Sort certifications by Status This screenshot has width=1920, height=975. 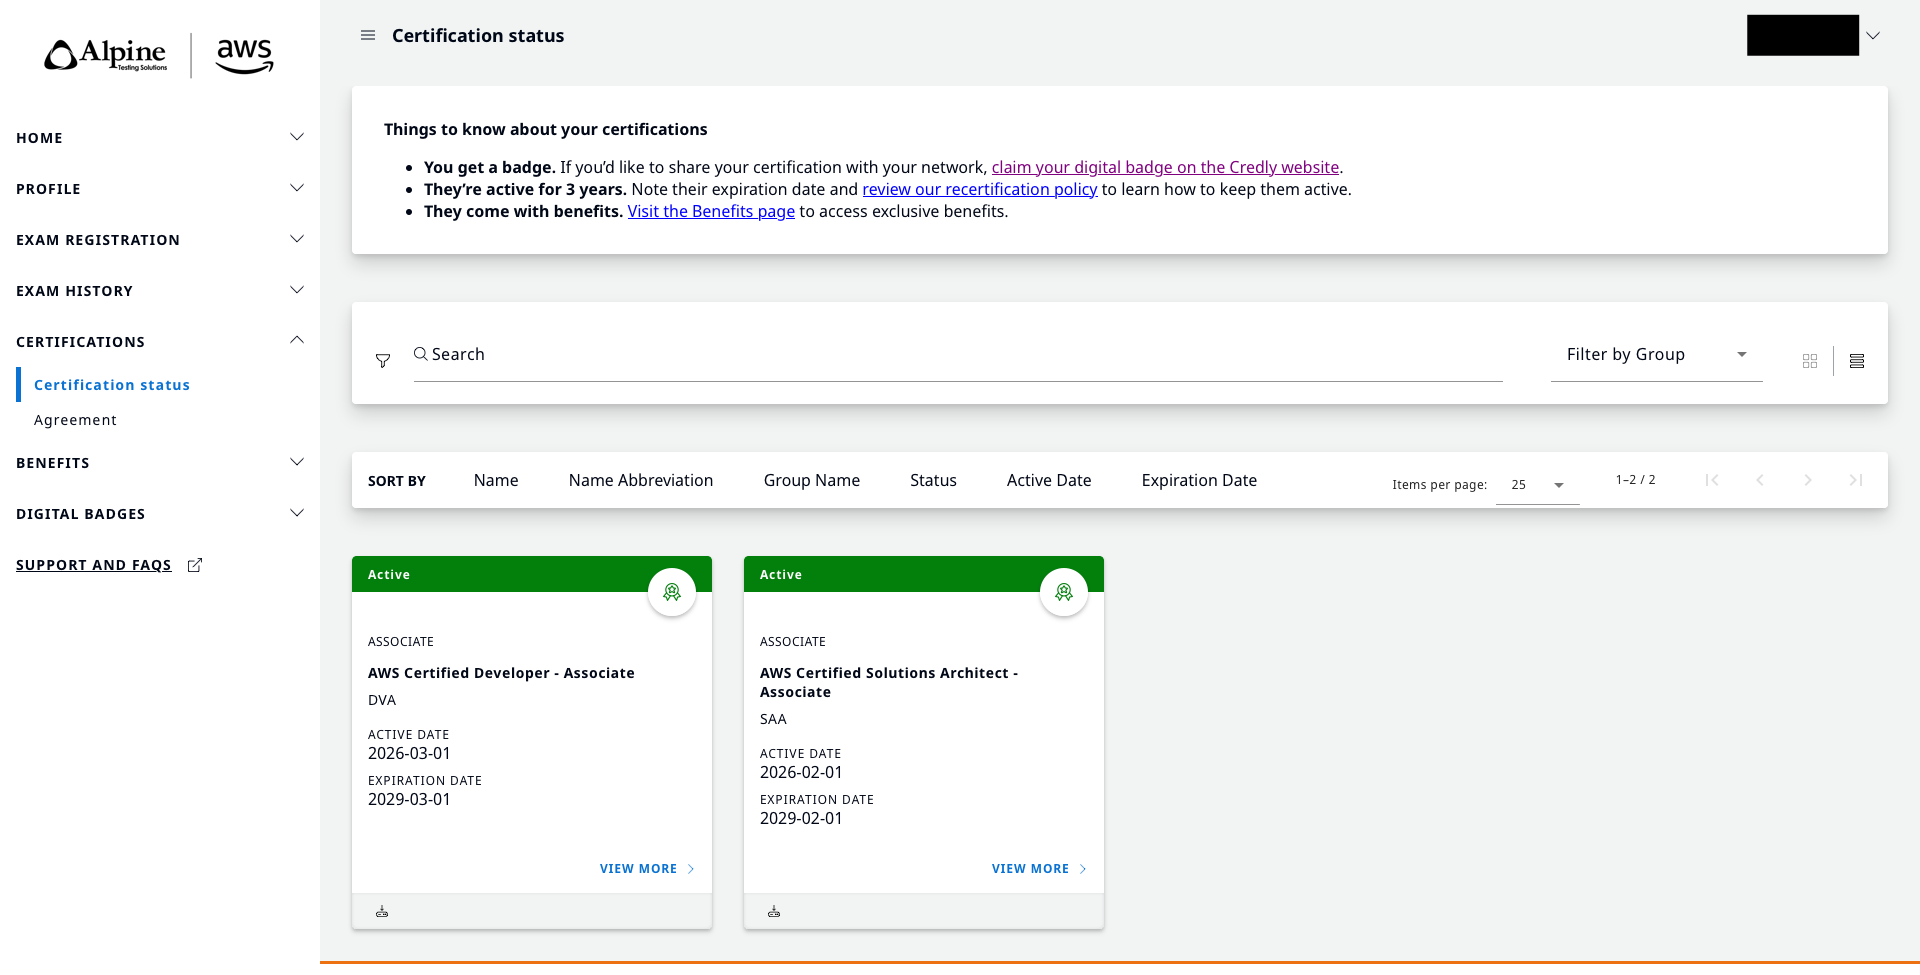(933, 480)
